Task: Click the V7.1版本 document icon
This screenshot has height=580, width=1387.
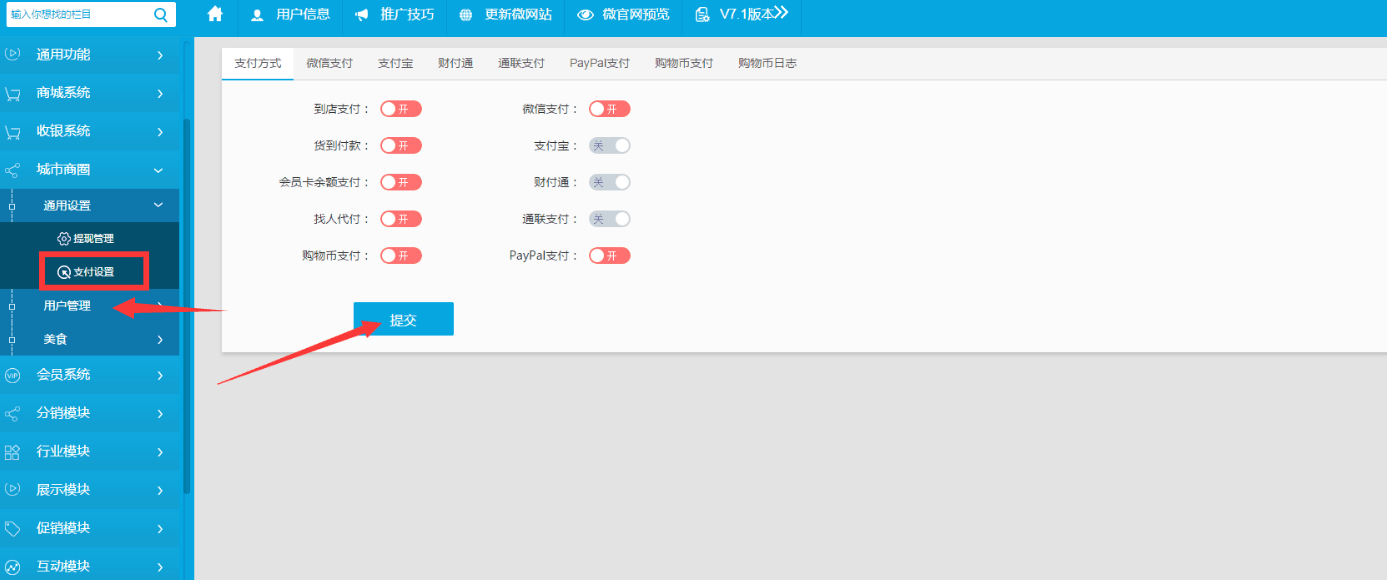Action: click(x=702, y=15)
